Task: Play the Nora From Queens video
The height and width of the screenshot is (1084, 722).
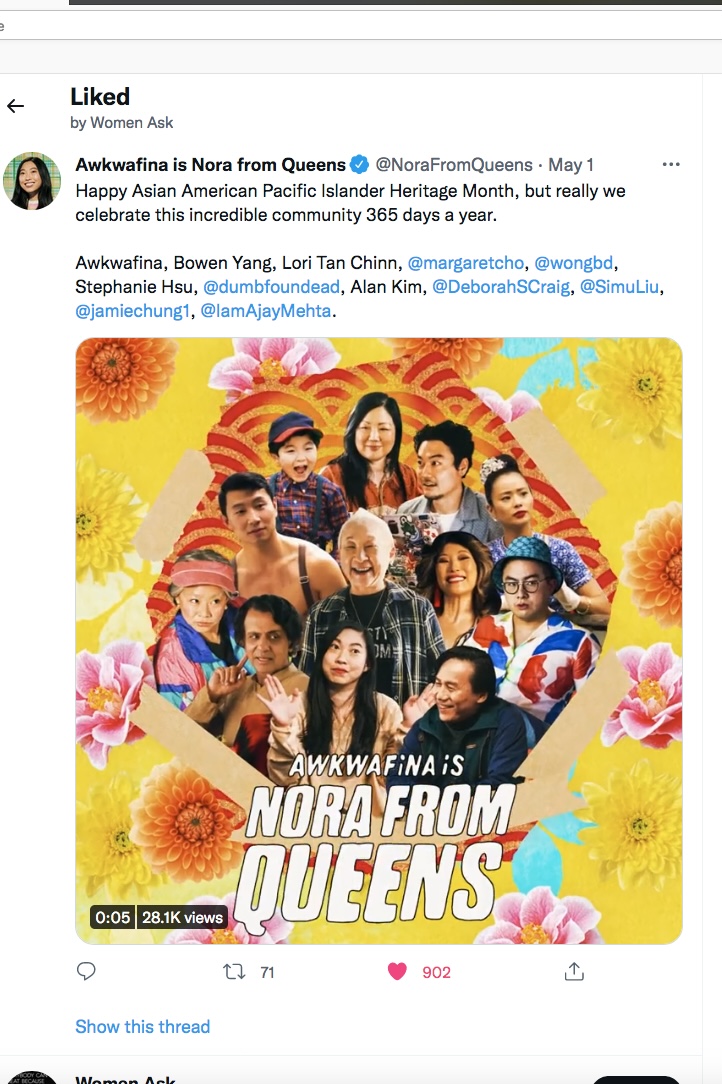Action: click(379, 641)
